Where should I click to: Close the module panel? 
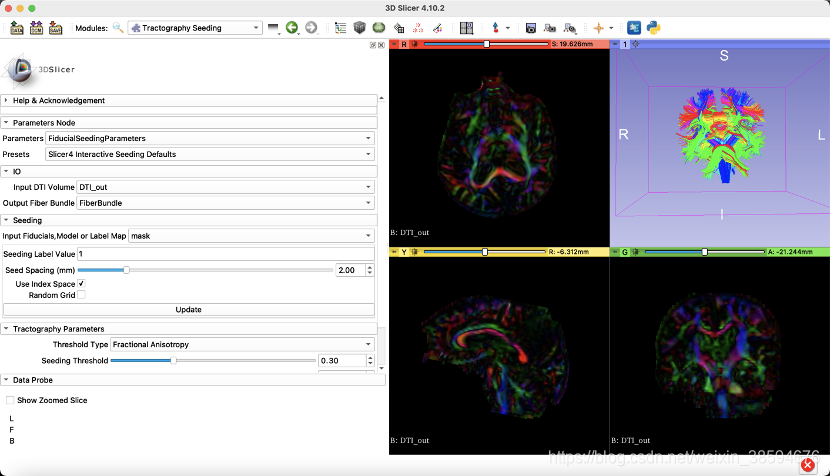point(381,46)
